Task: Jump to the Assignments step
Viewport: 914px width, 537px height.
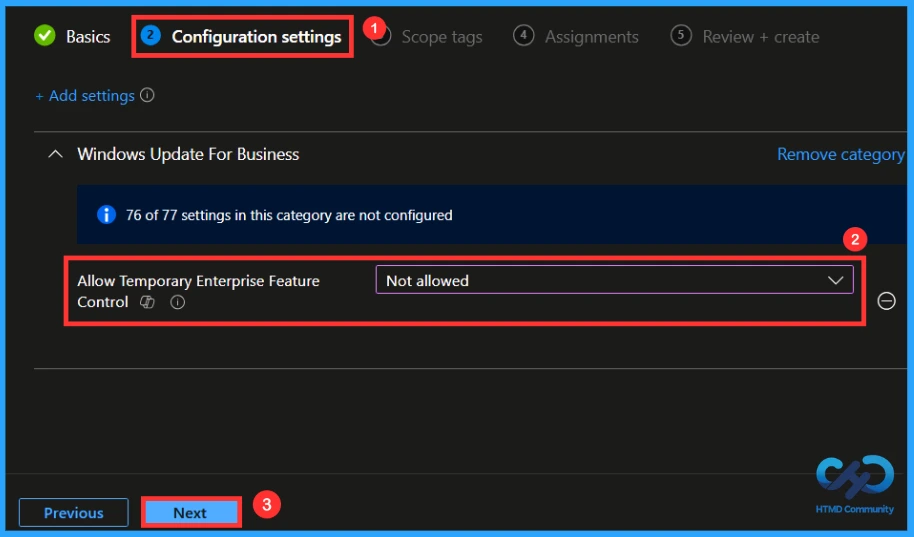Action: pos(576,37)
